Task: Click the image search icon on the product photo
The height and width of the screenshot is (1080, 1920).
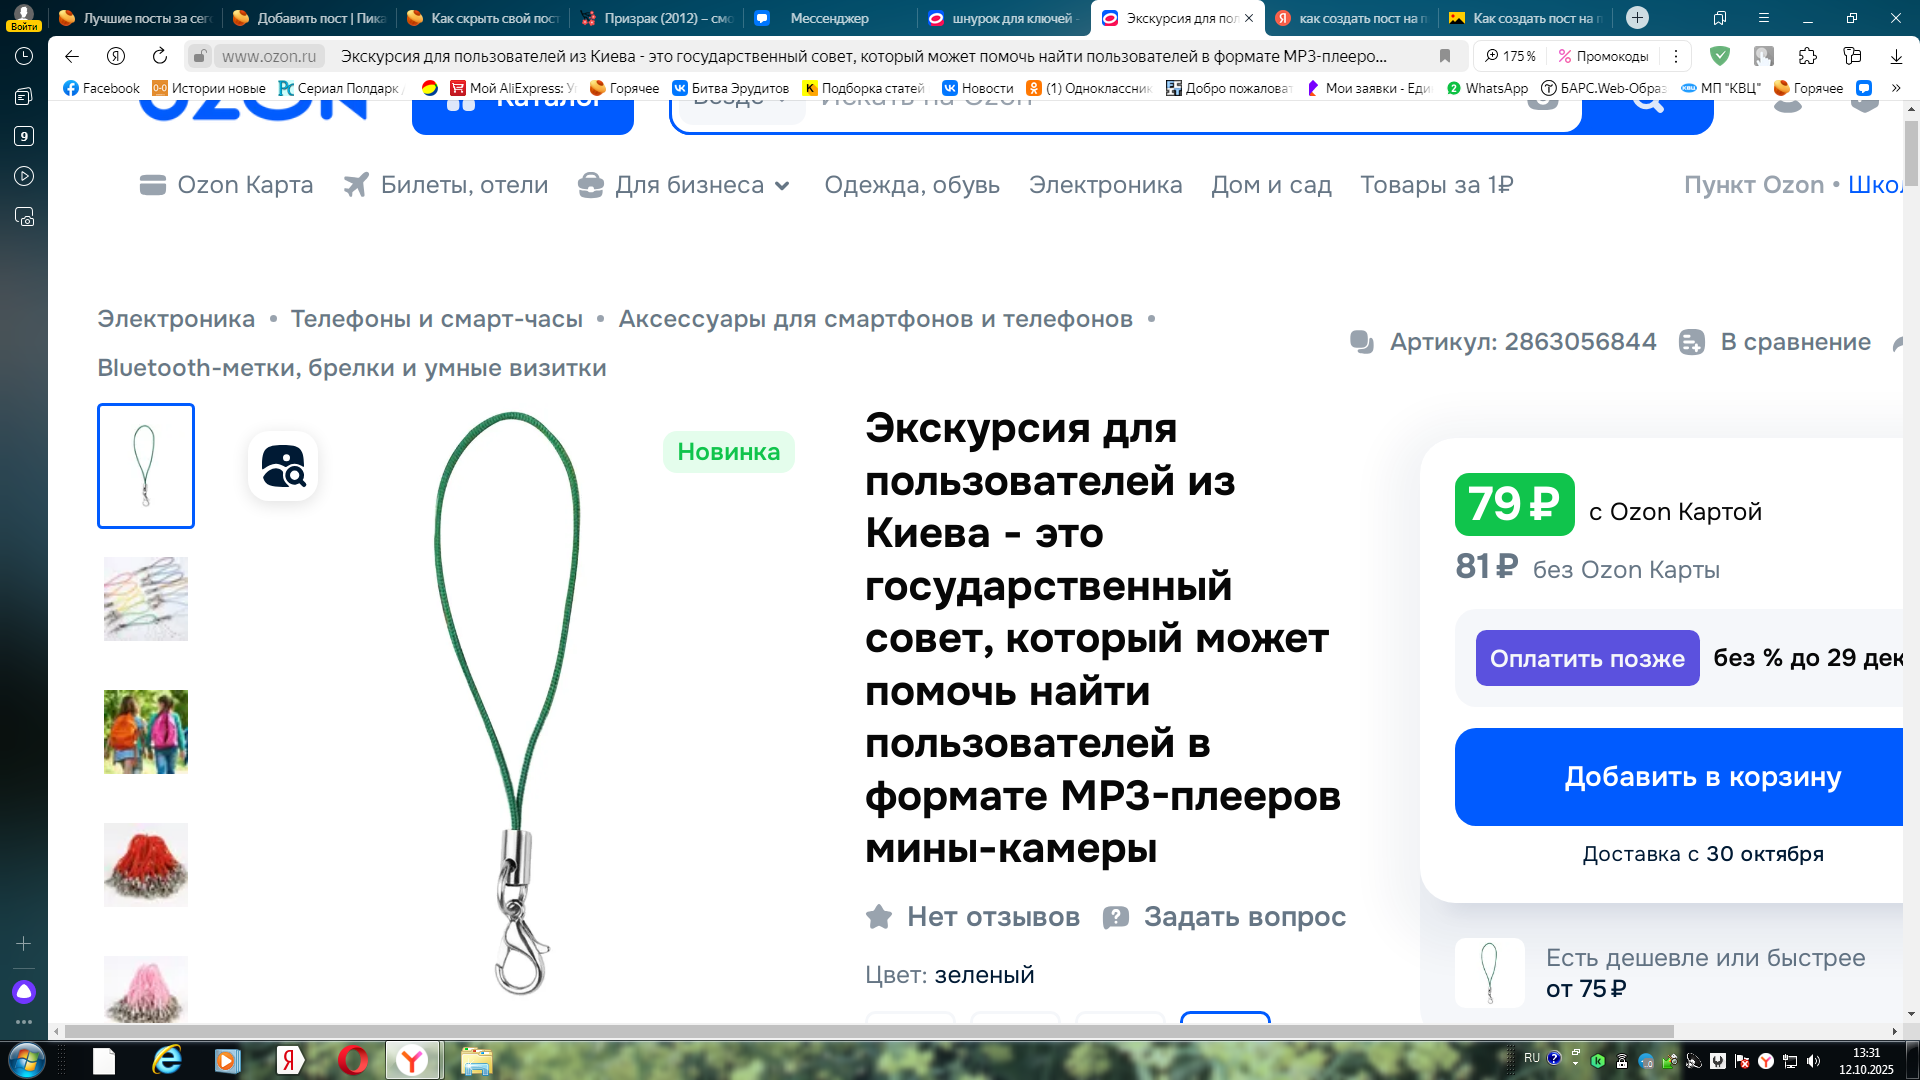Action: tap(283, 466)
